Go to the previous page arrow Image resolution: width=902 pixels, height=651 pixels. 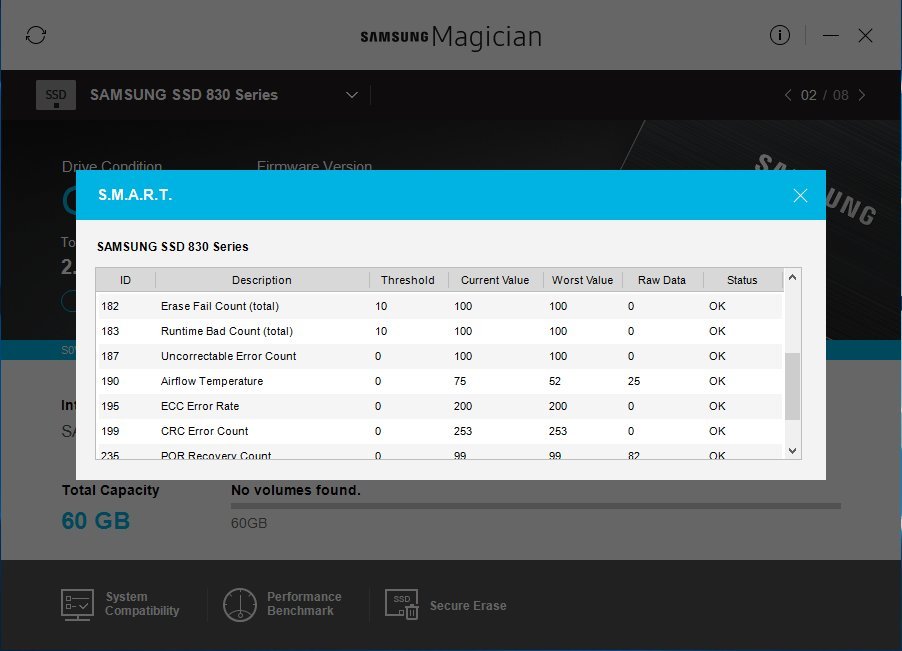(x=788, y=95)
